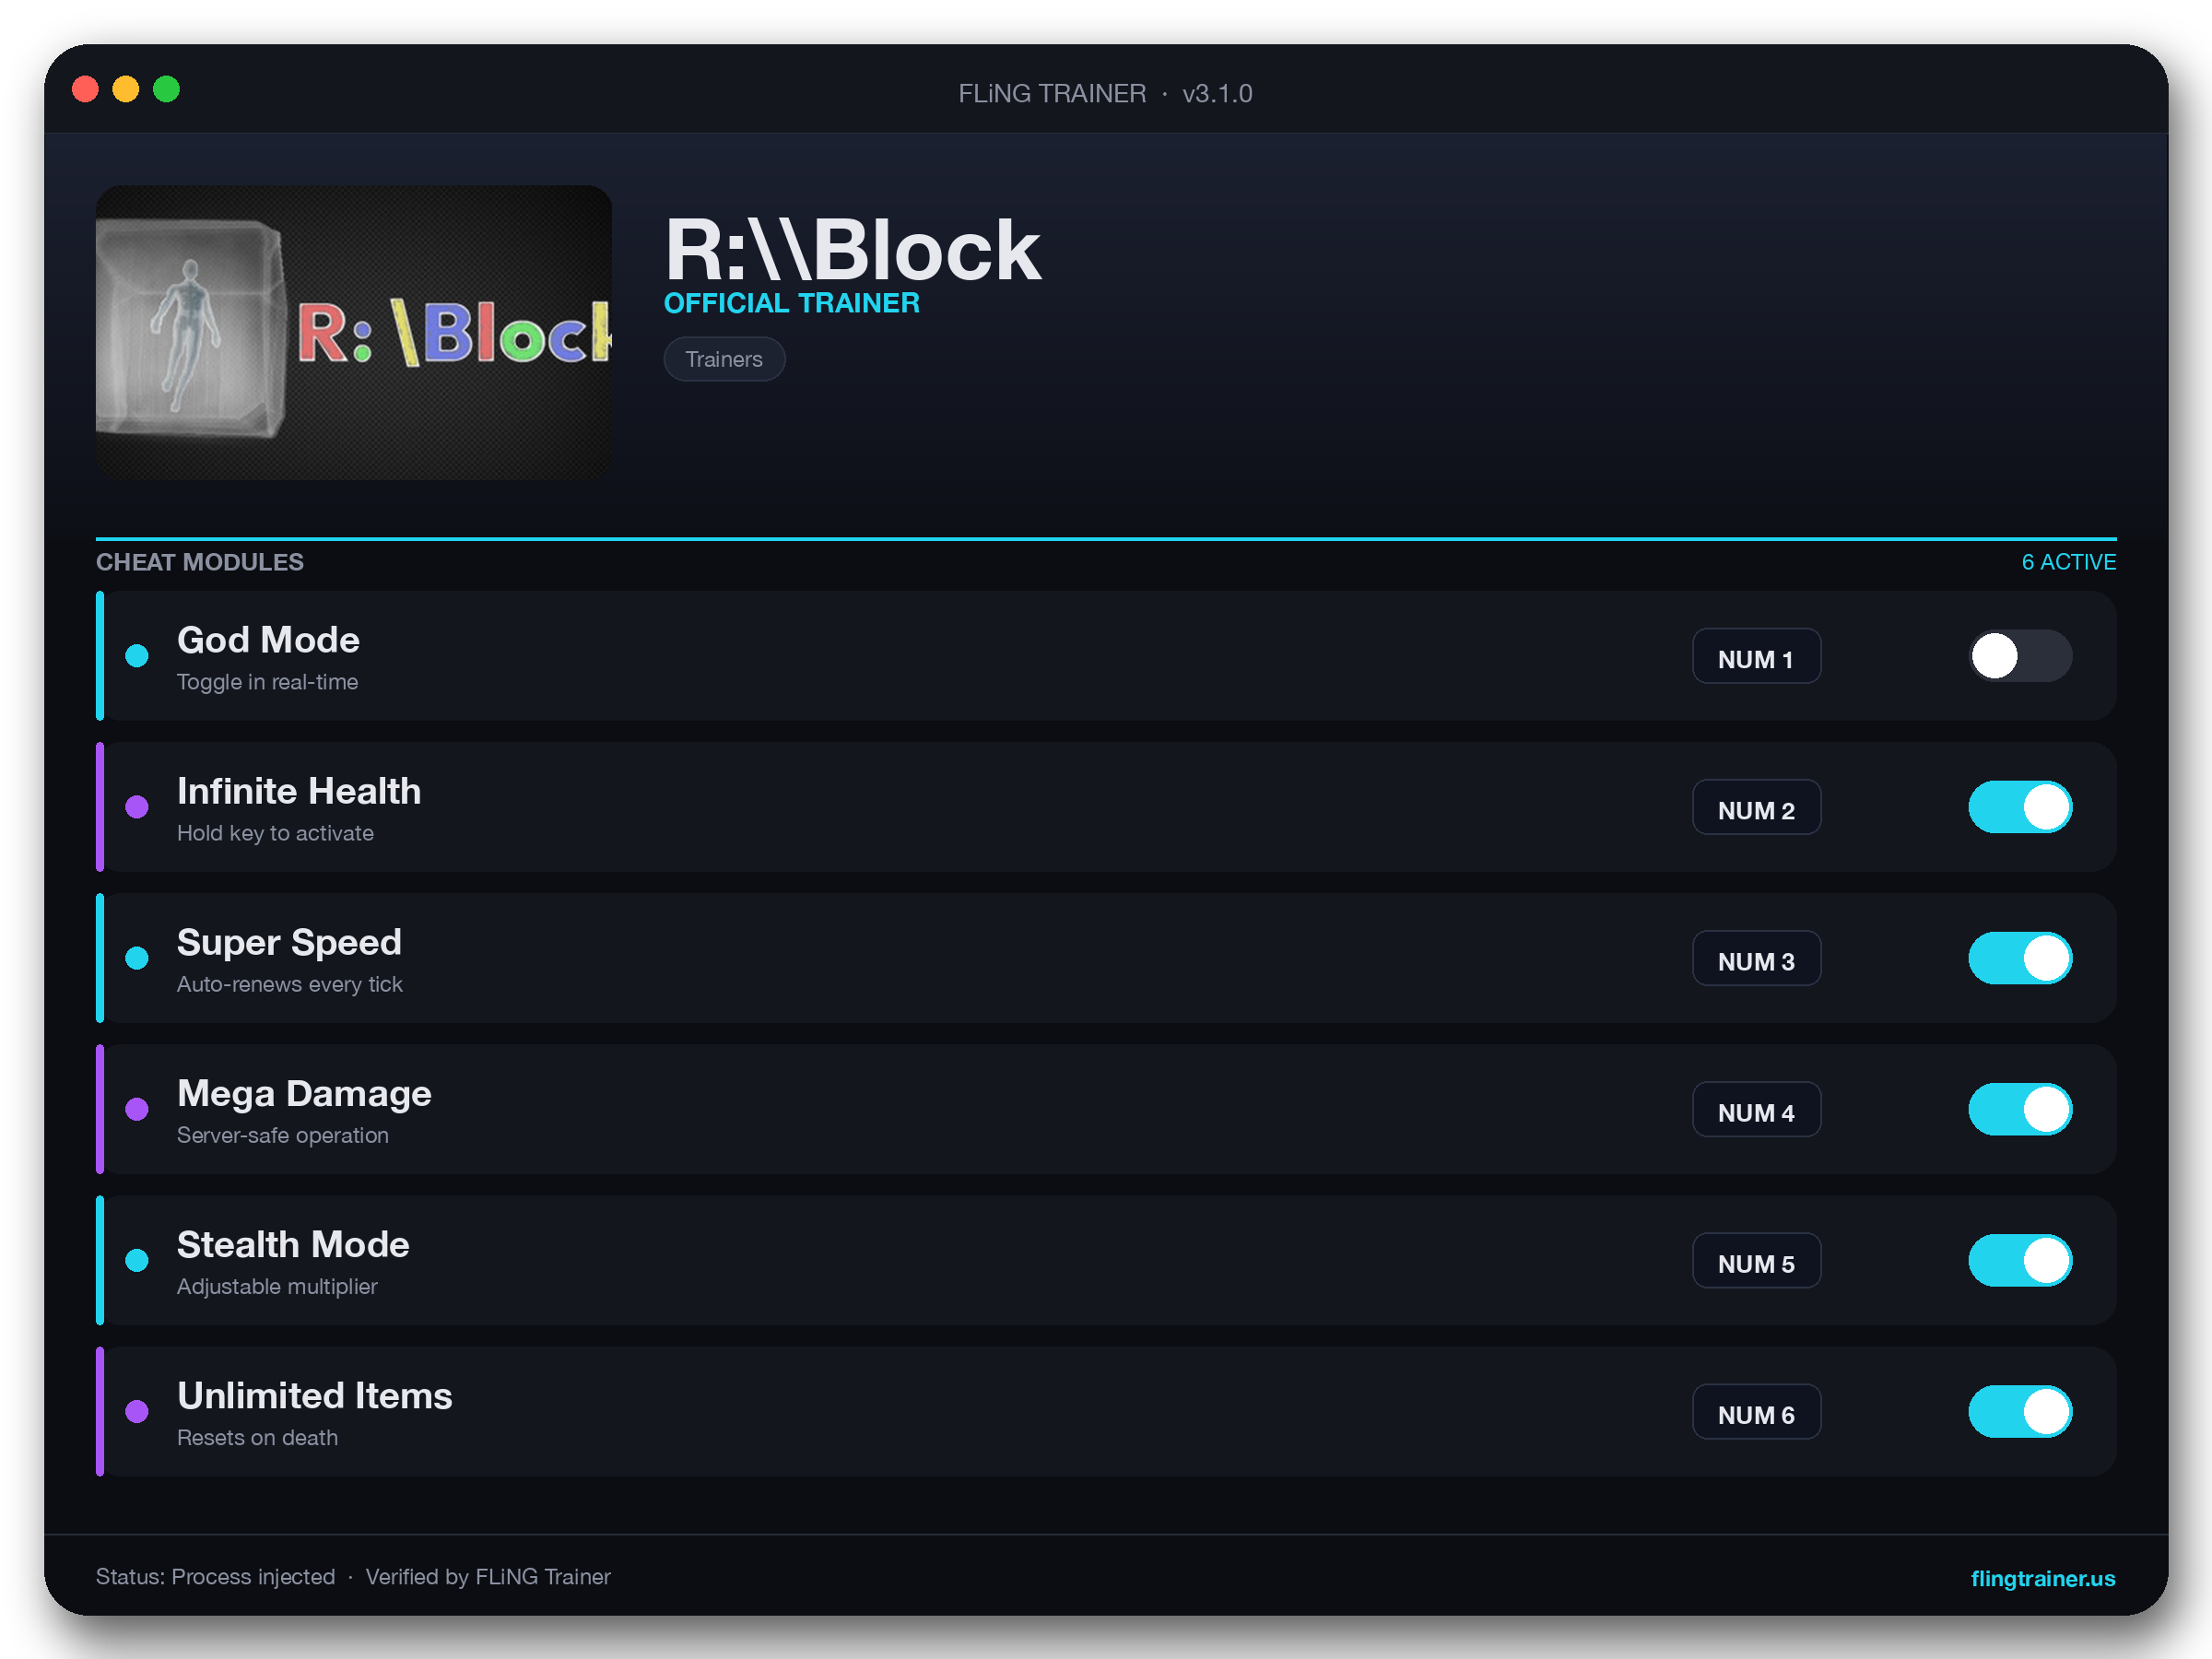Turn off the Super Speed switch
The width and height of the screenshot is (2212, 1659).
2020,958
